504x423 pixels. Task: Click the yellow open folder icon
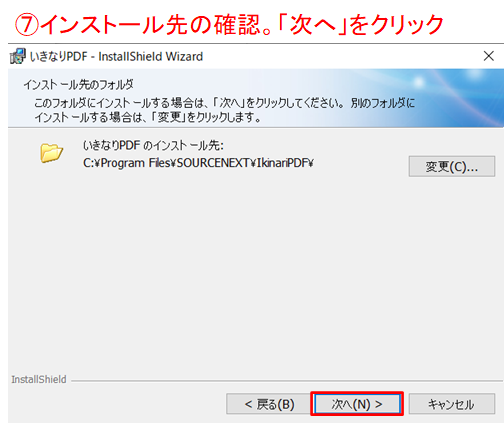pyautogui.click(x=51, y=153)
